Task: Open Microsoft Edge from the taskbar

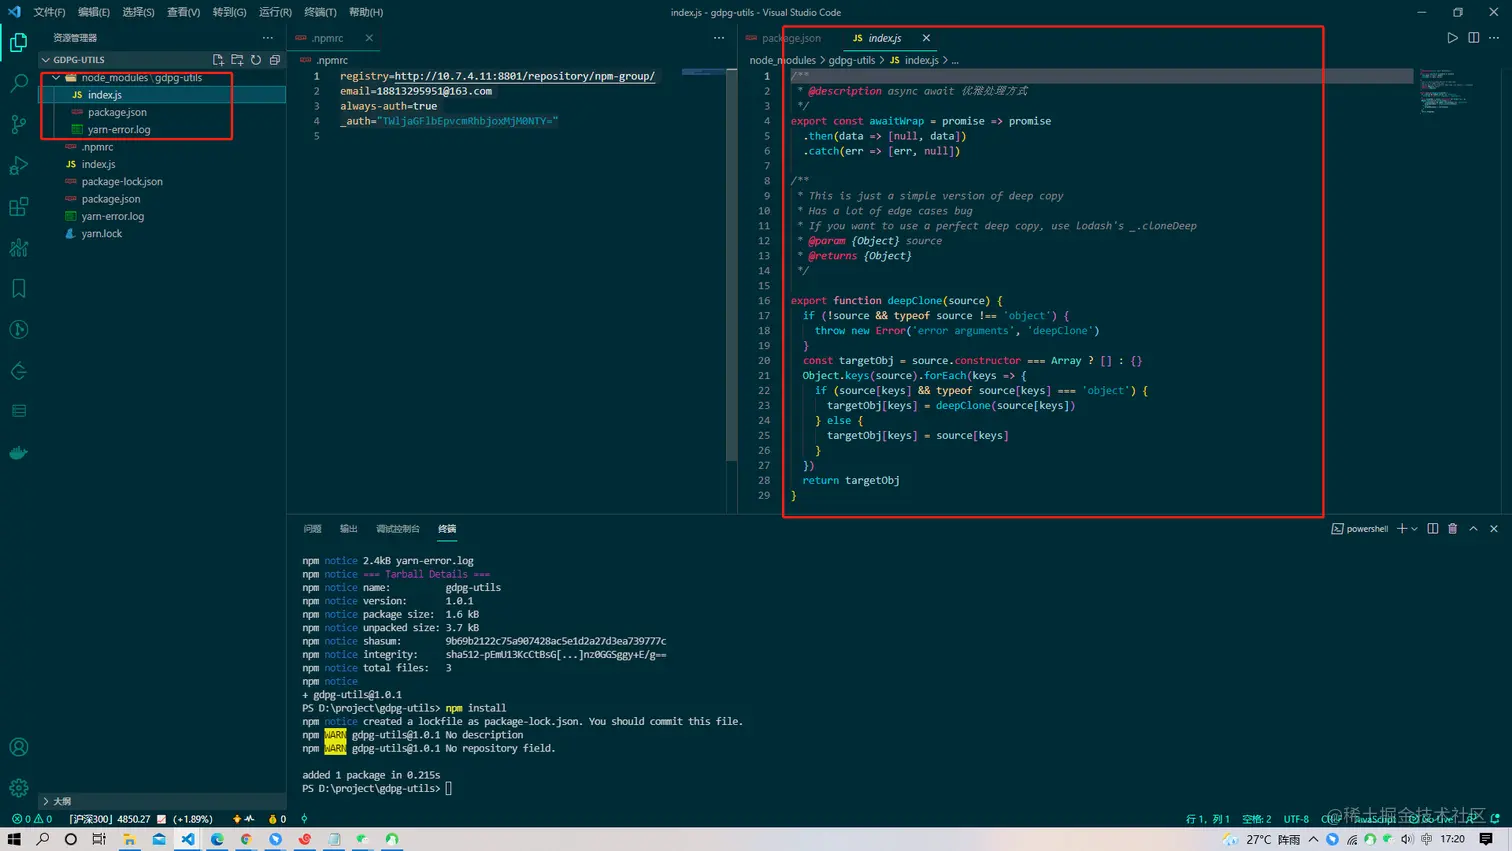Action: [x=217, y=839]
